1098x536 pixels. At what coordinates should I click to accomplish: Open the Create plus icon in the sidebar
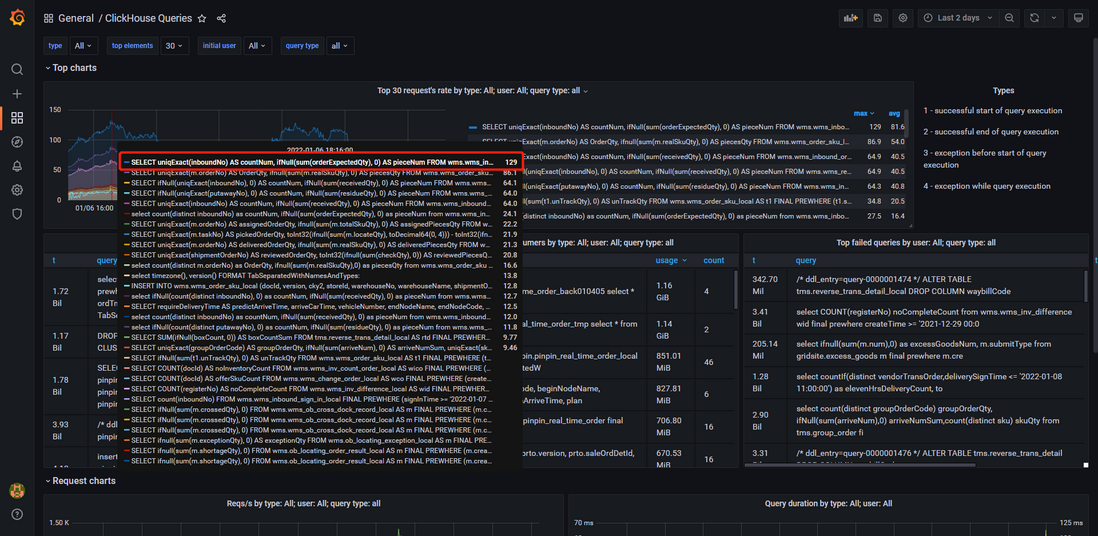point(18,94)
